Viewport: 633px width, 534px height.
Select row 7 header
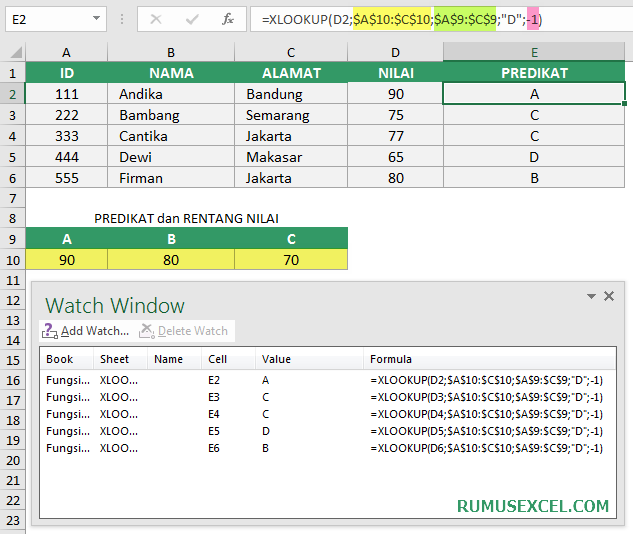[13, 198]
